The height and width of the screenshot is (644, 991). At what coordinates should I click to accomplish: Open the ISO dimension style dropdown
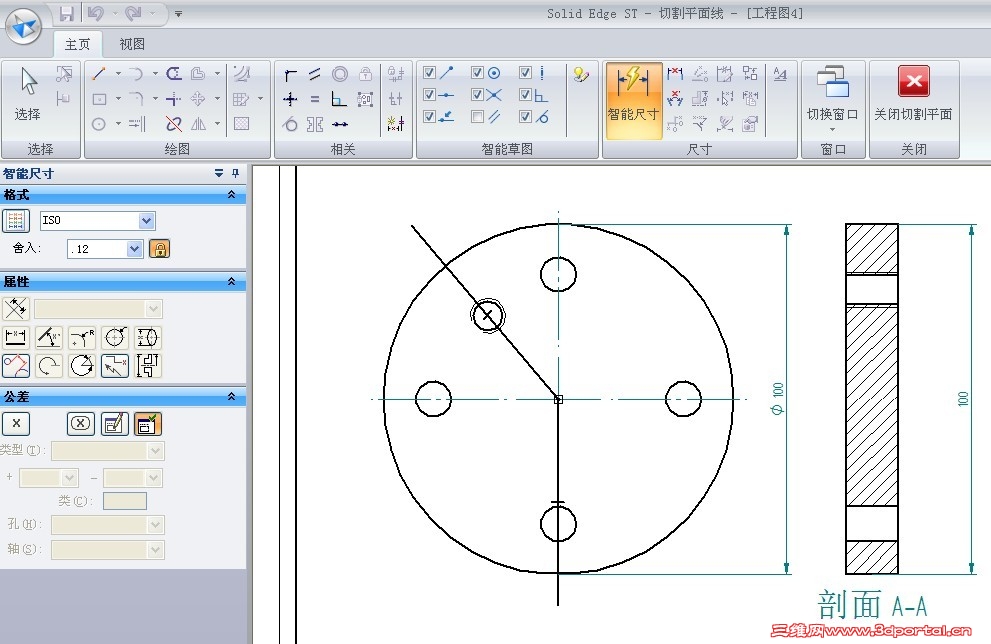[147, 221]
